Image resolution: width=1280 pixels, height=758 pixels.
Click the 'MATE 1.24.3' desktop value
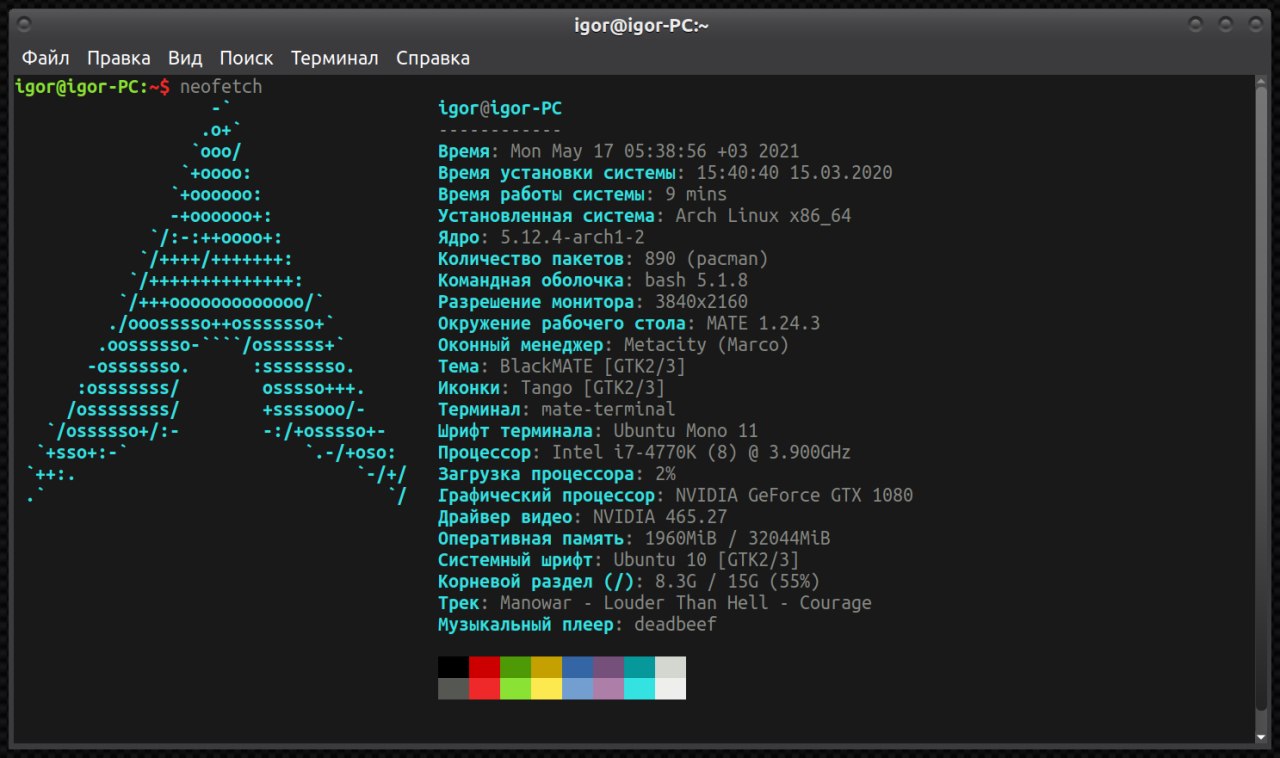(x=764, y=323)
